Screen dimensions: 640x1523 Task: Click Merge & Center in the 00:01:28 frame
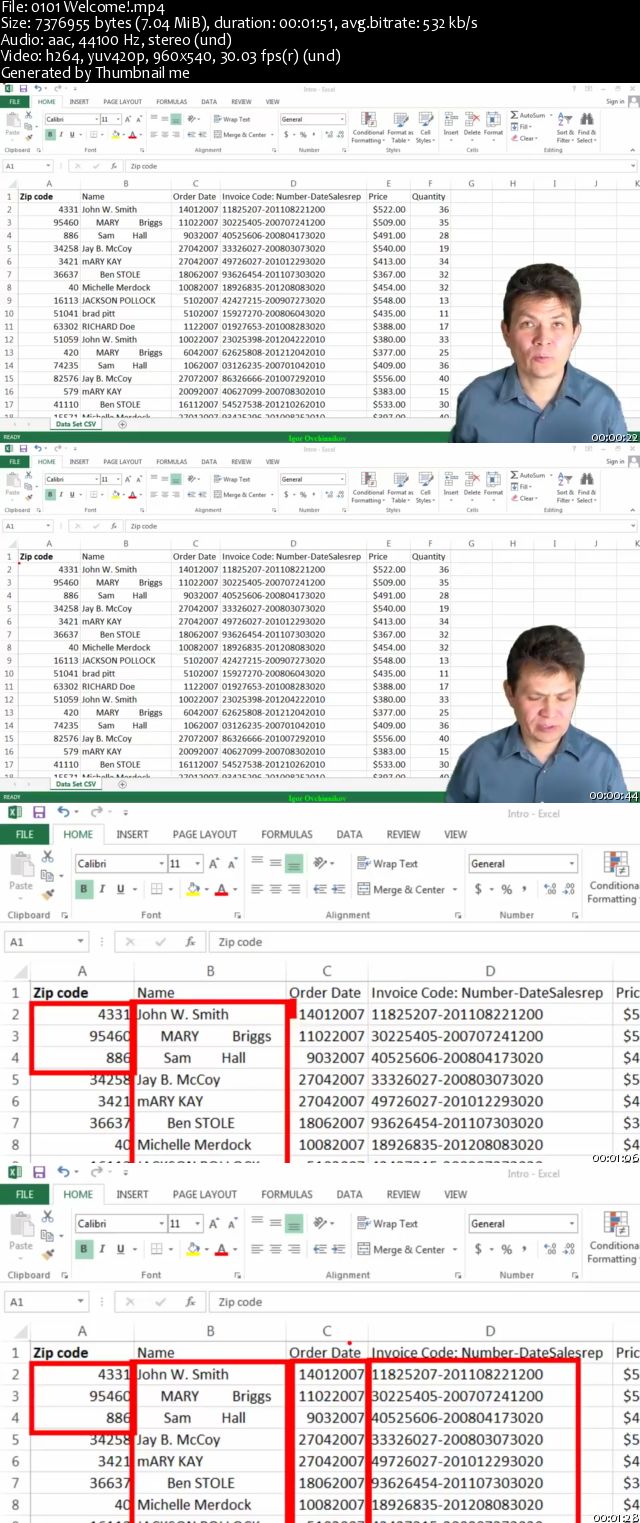pyautogui.click(x=400, y=1250)
